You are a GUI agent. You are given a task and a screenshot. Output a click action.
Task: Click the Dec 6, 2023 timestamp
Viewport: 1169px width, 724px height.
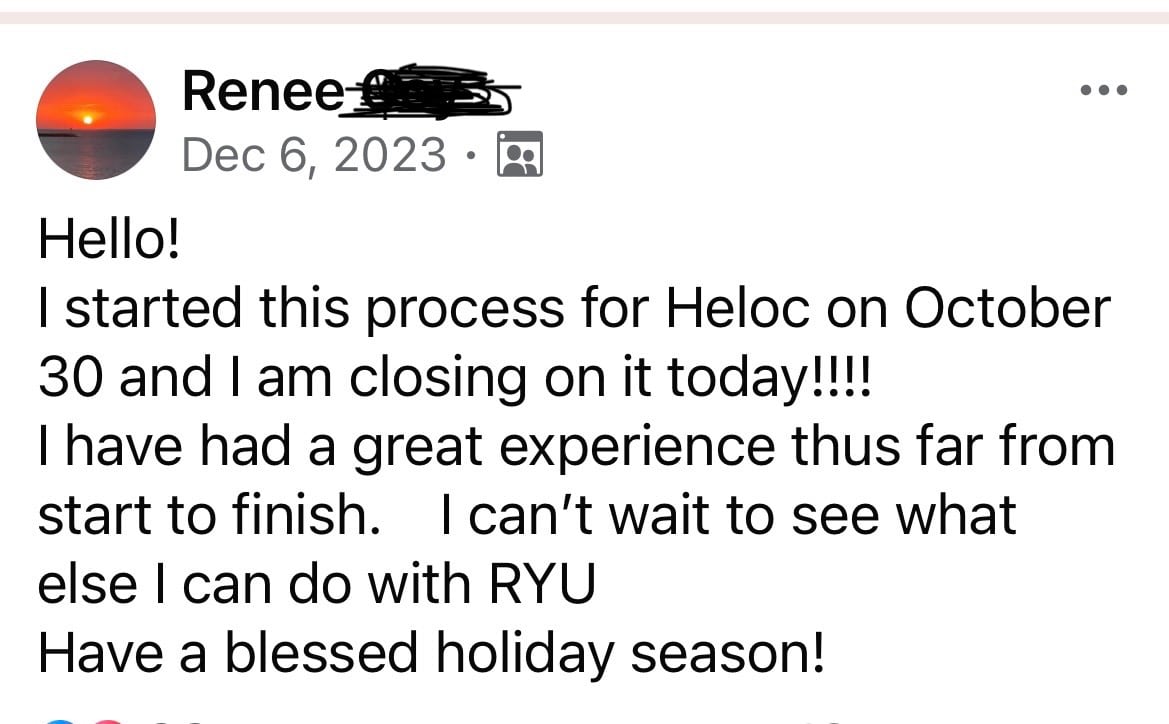pyautogui.click(x=314, y=154)
